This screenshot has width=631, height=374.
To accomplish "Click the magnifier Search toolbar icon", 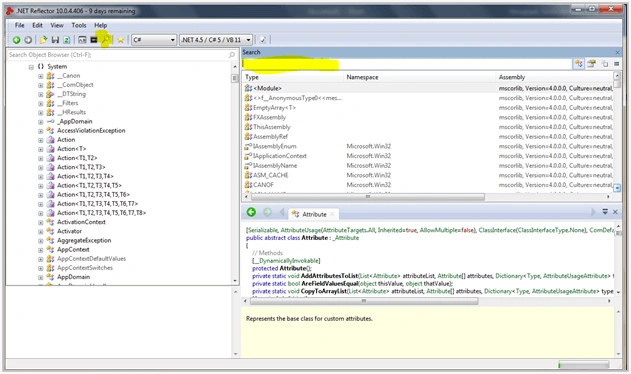I will (105, 39).
